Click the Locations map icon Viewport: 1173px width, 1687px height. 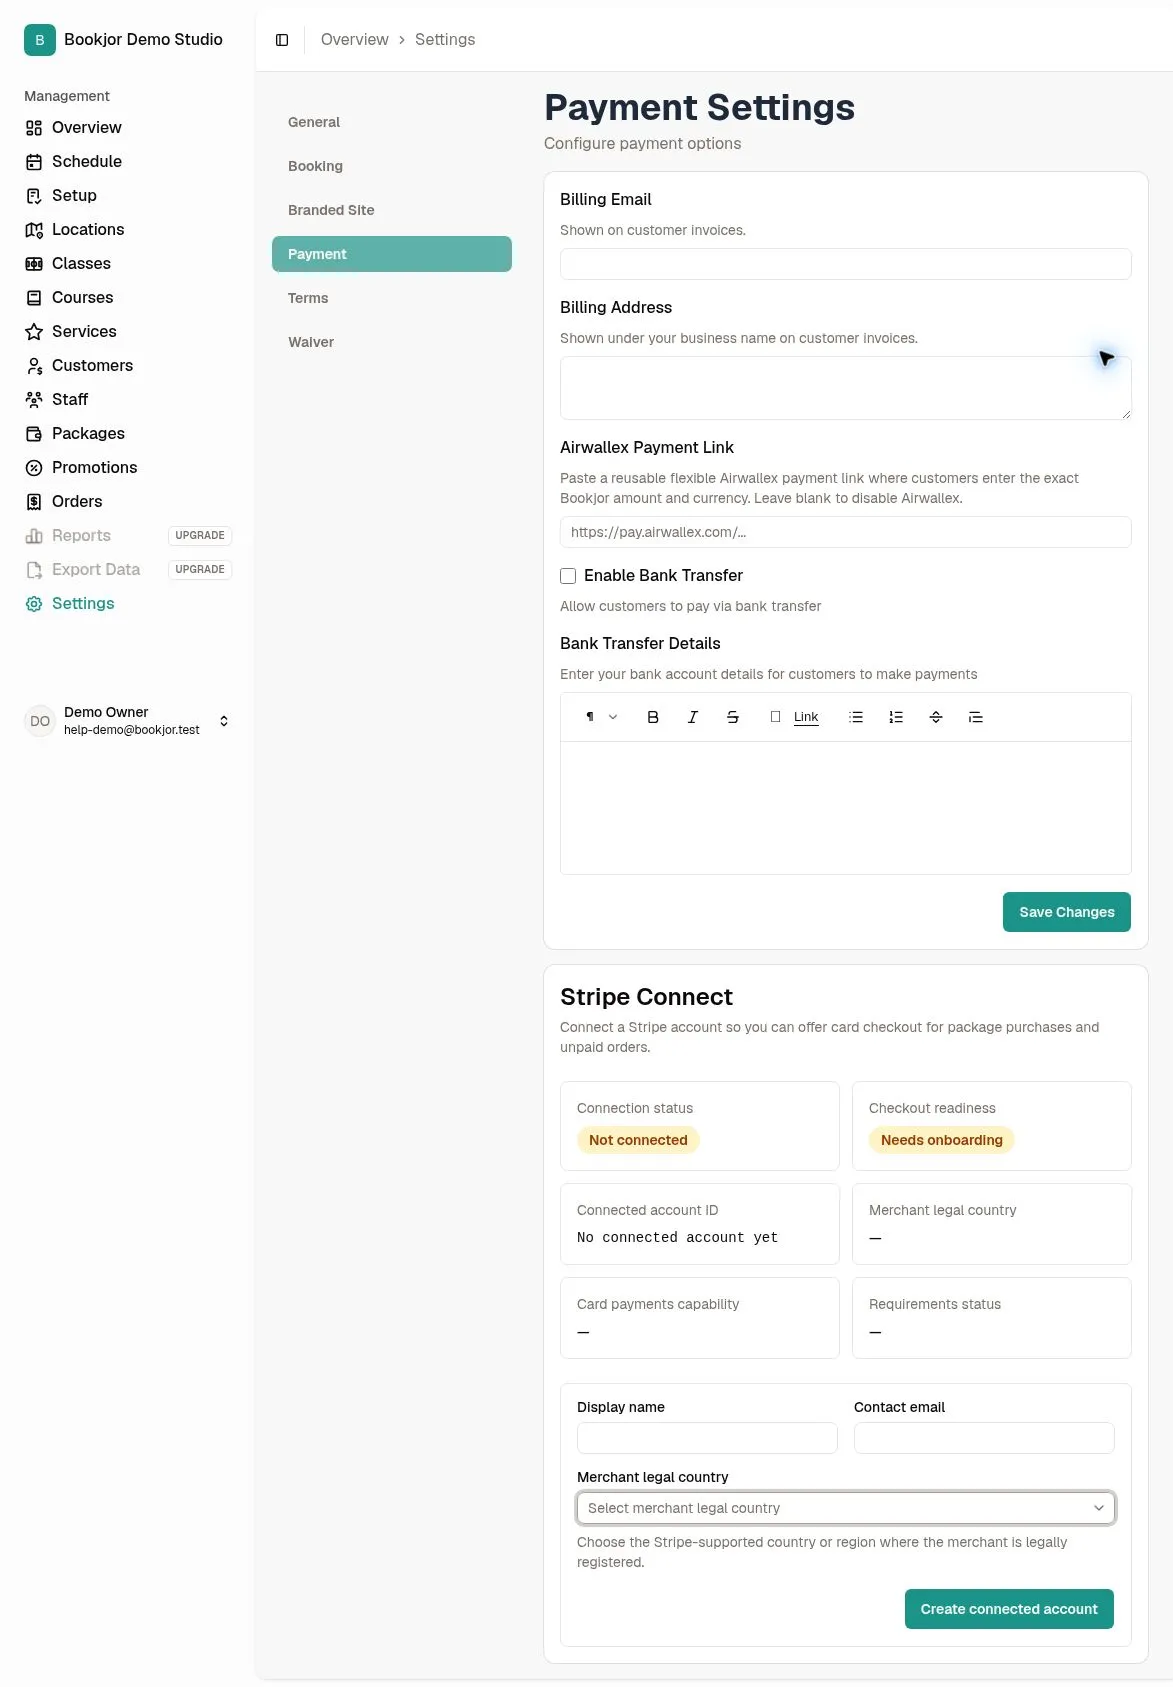[34, 230]
